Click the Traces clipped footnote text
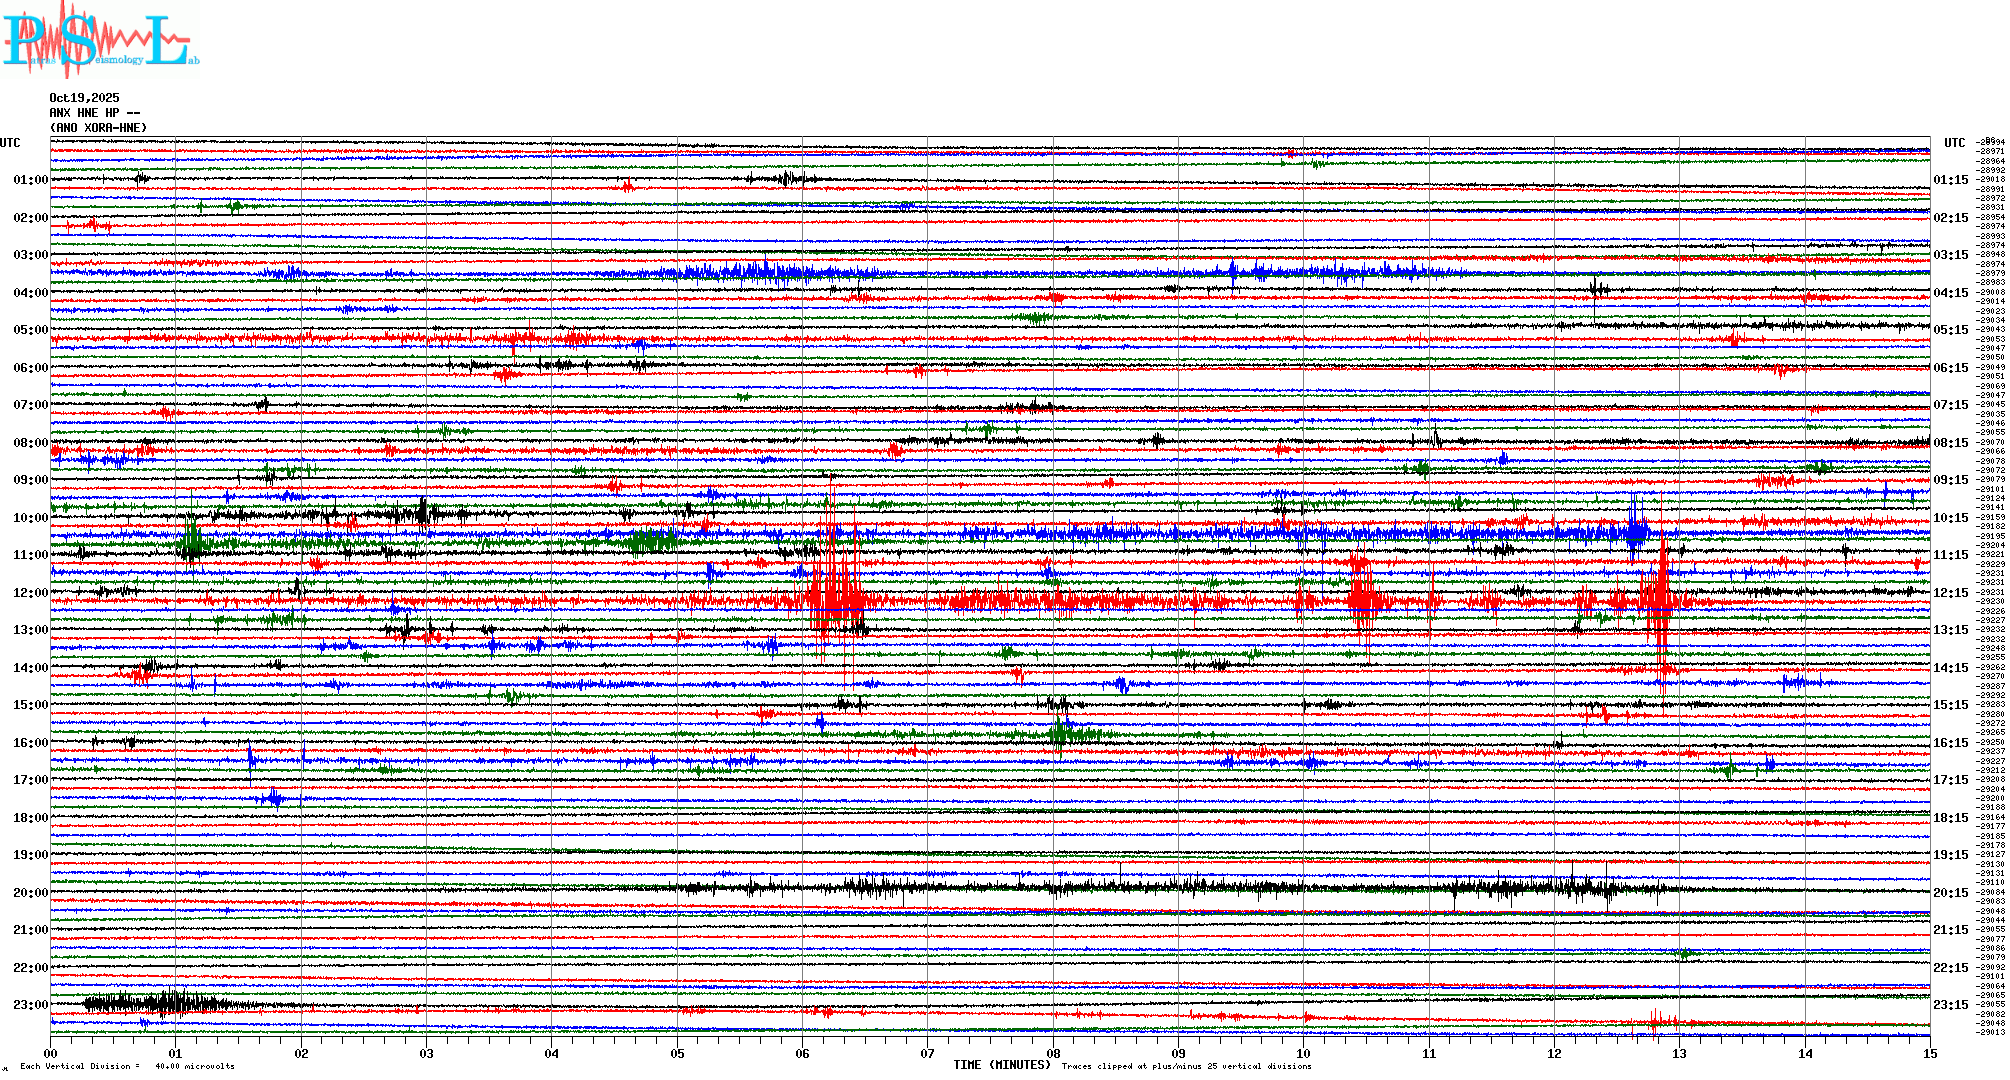Viewport: 2010px width, 1080px height. coord(1186,1067)
